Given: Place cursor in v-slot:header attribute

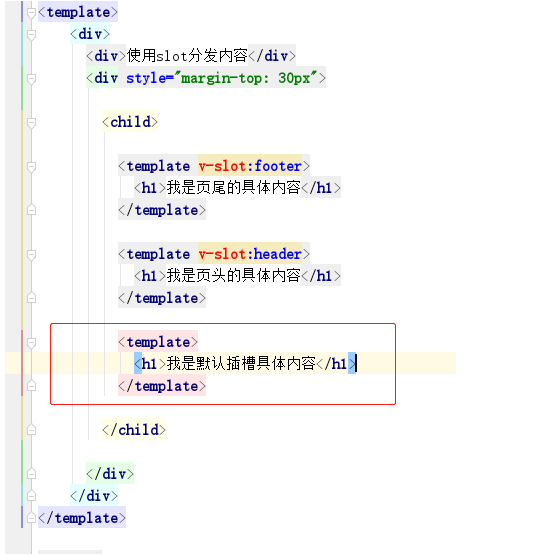Looking at the screenshot, I should [x=250, y=254].
